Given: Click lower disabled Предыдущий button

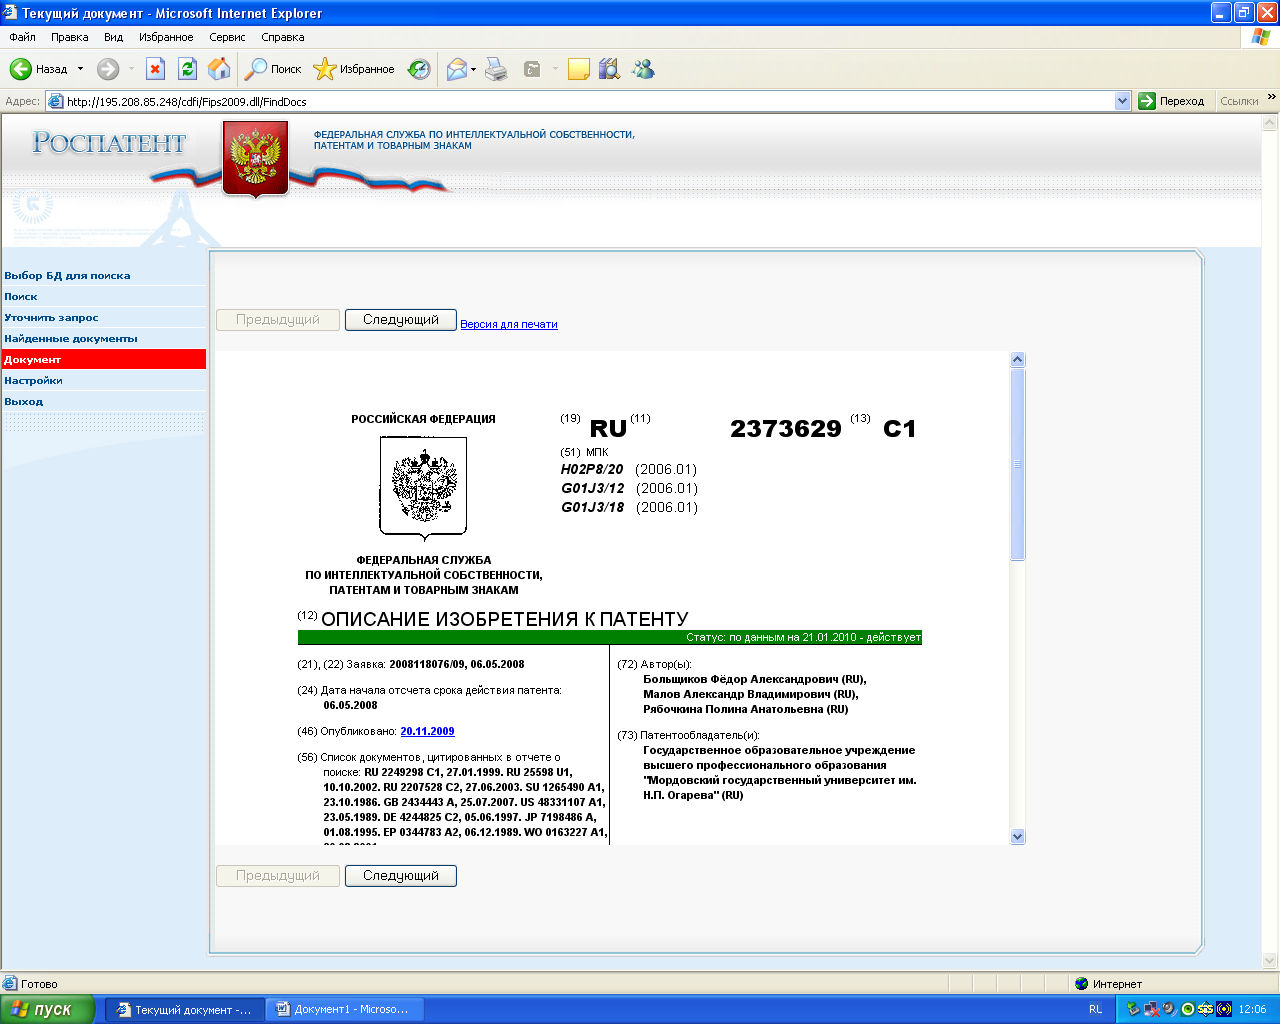Looking at the screenshot, I should (x=278, y=876).
